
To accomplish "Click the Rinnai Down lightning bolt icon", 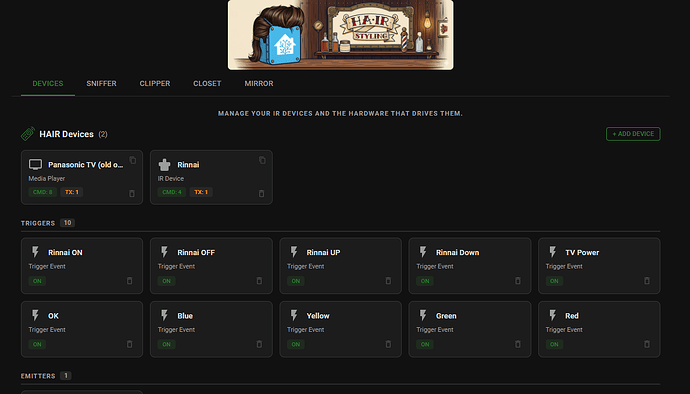I will coord(423,252).
